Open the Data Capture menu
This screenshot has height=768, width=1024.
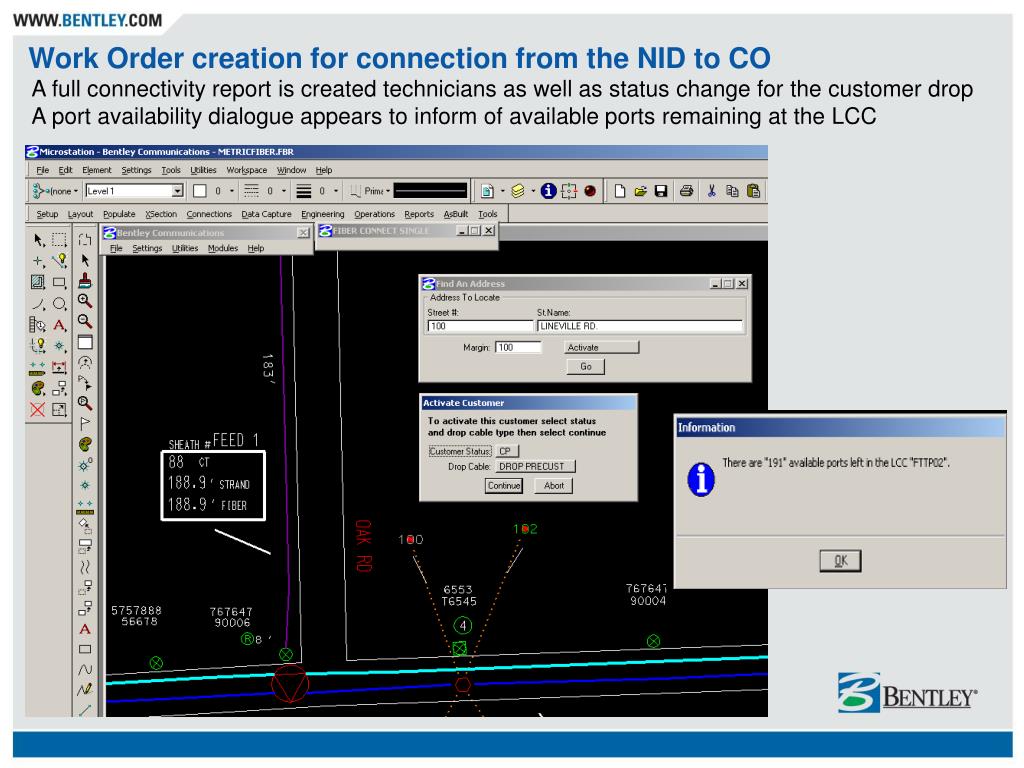[266, 214]
